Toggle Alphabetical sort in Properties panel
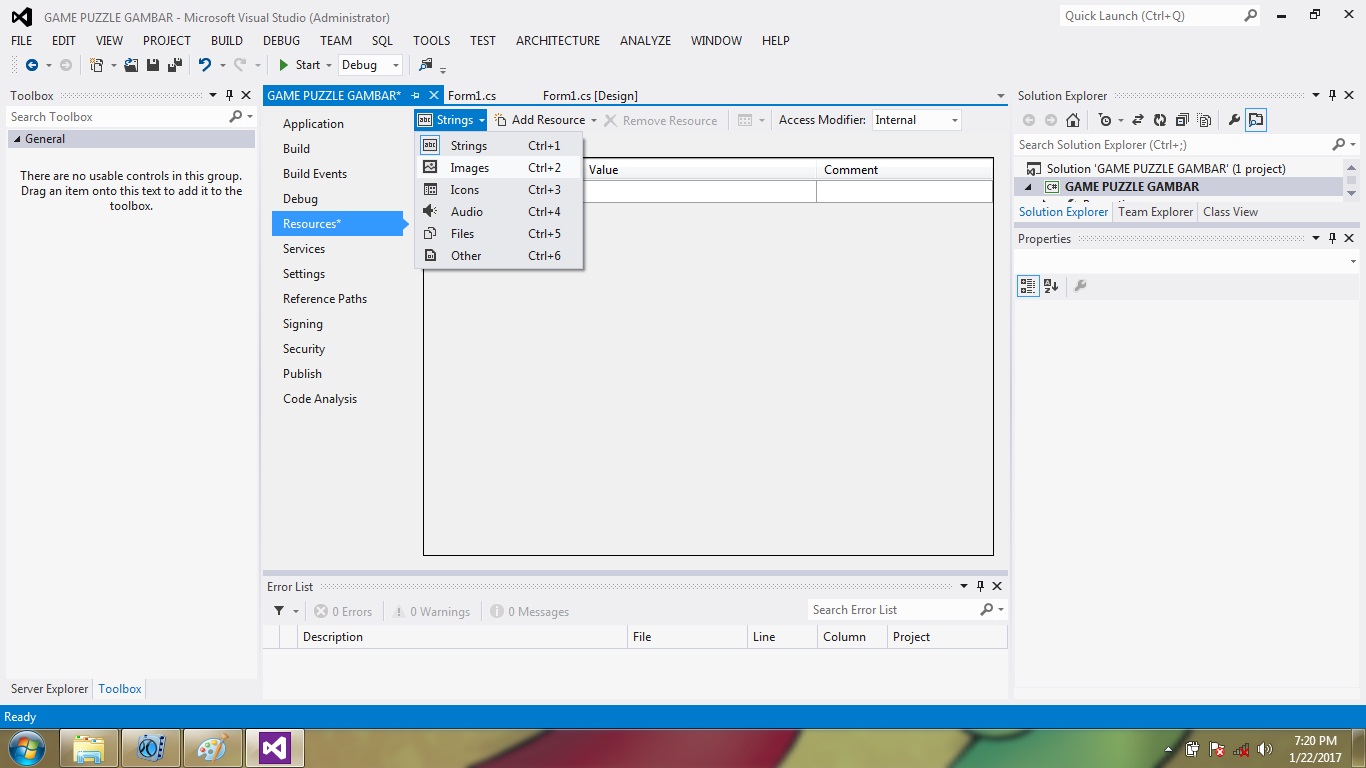The image size is (1366, 768). (x=1051, y=286)
